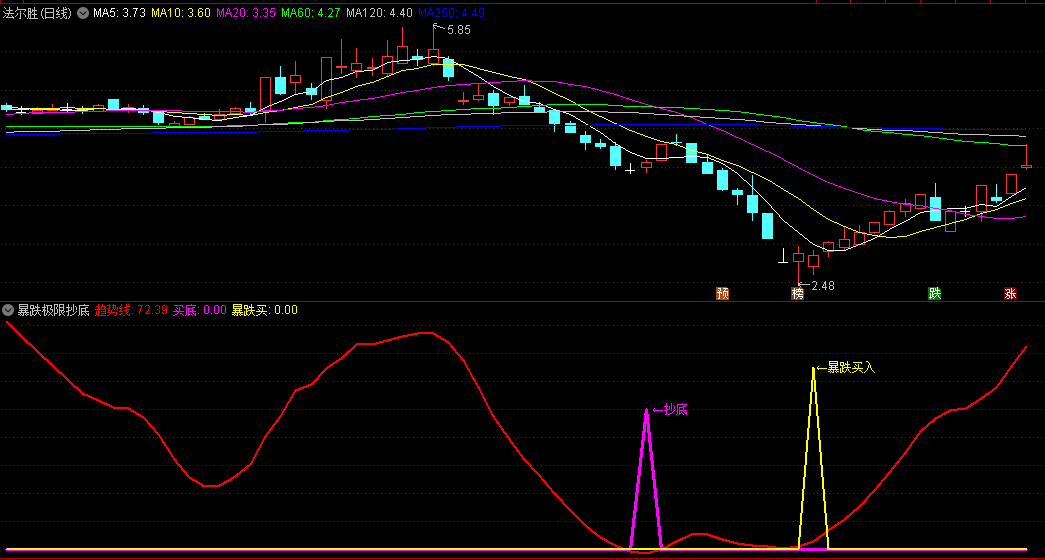
Task: Select the MA5 moving average label
Action: 119,13
